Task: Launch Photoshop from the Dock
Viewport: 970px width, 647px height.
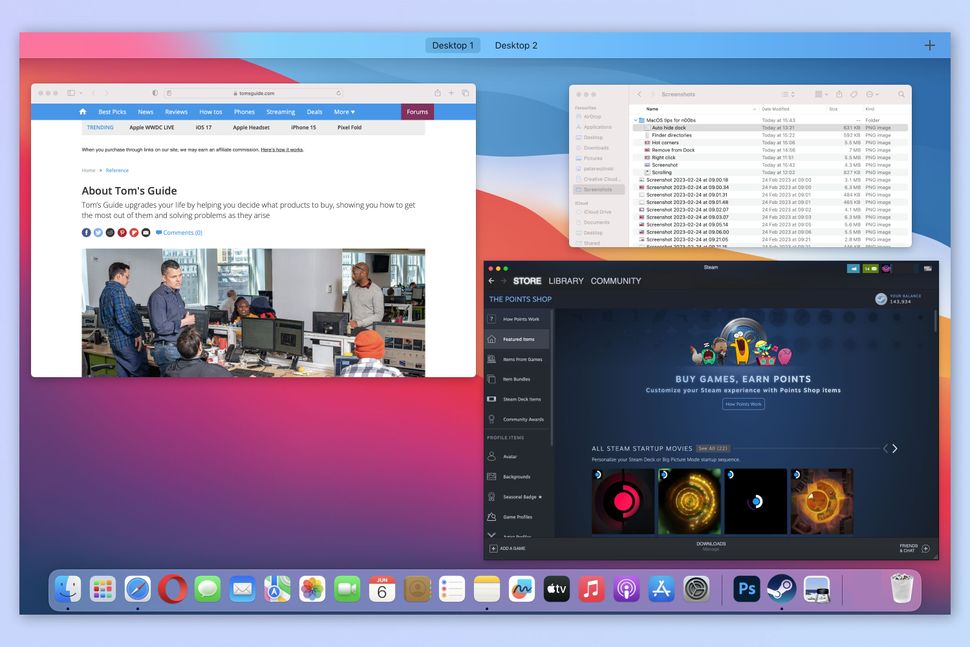Action: click(x=745, y=589)
